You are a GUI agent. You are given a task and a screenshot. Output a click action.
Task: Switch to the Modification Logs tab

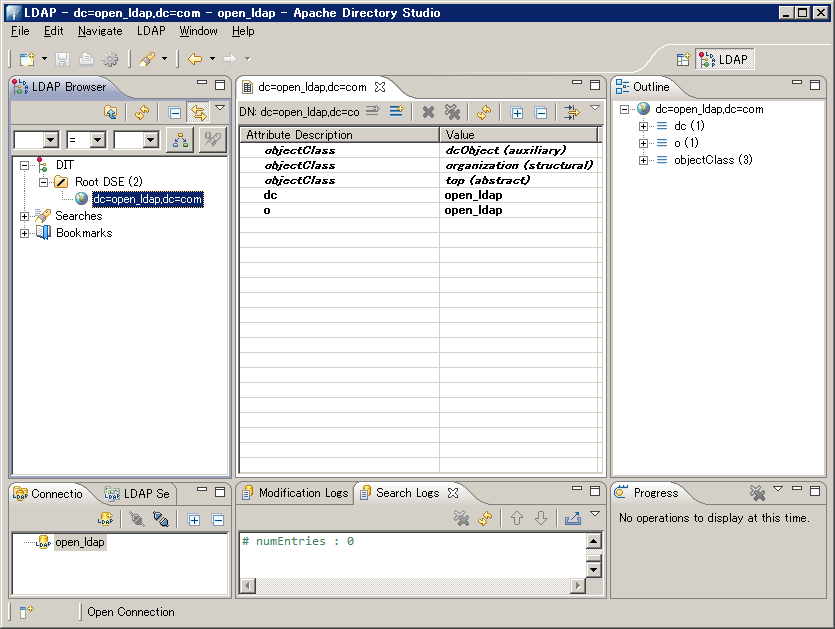point(296,493)
